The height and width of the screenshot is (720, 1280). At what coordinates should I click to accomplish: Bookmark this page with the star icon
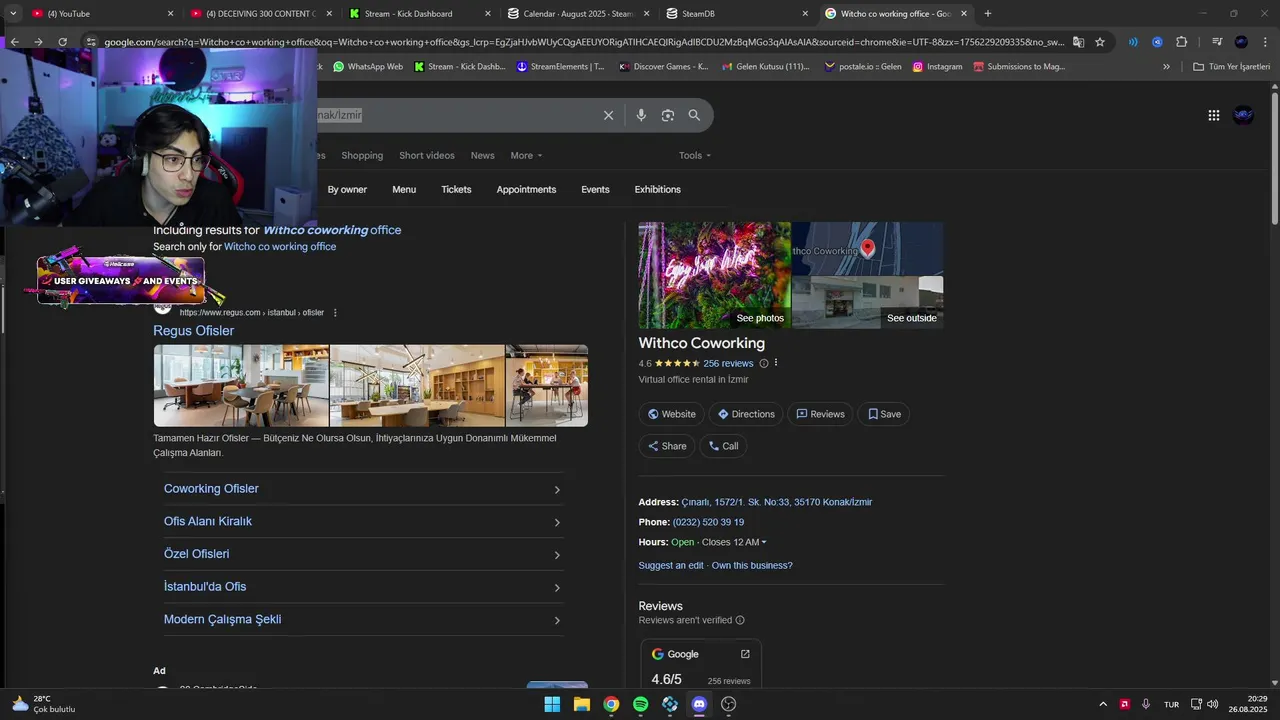1100,42
